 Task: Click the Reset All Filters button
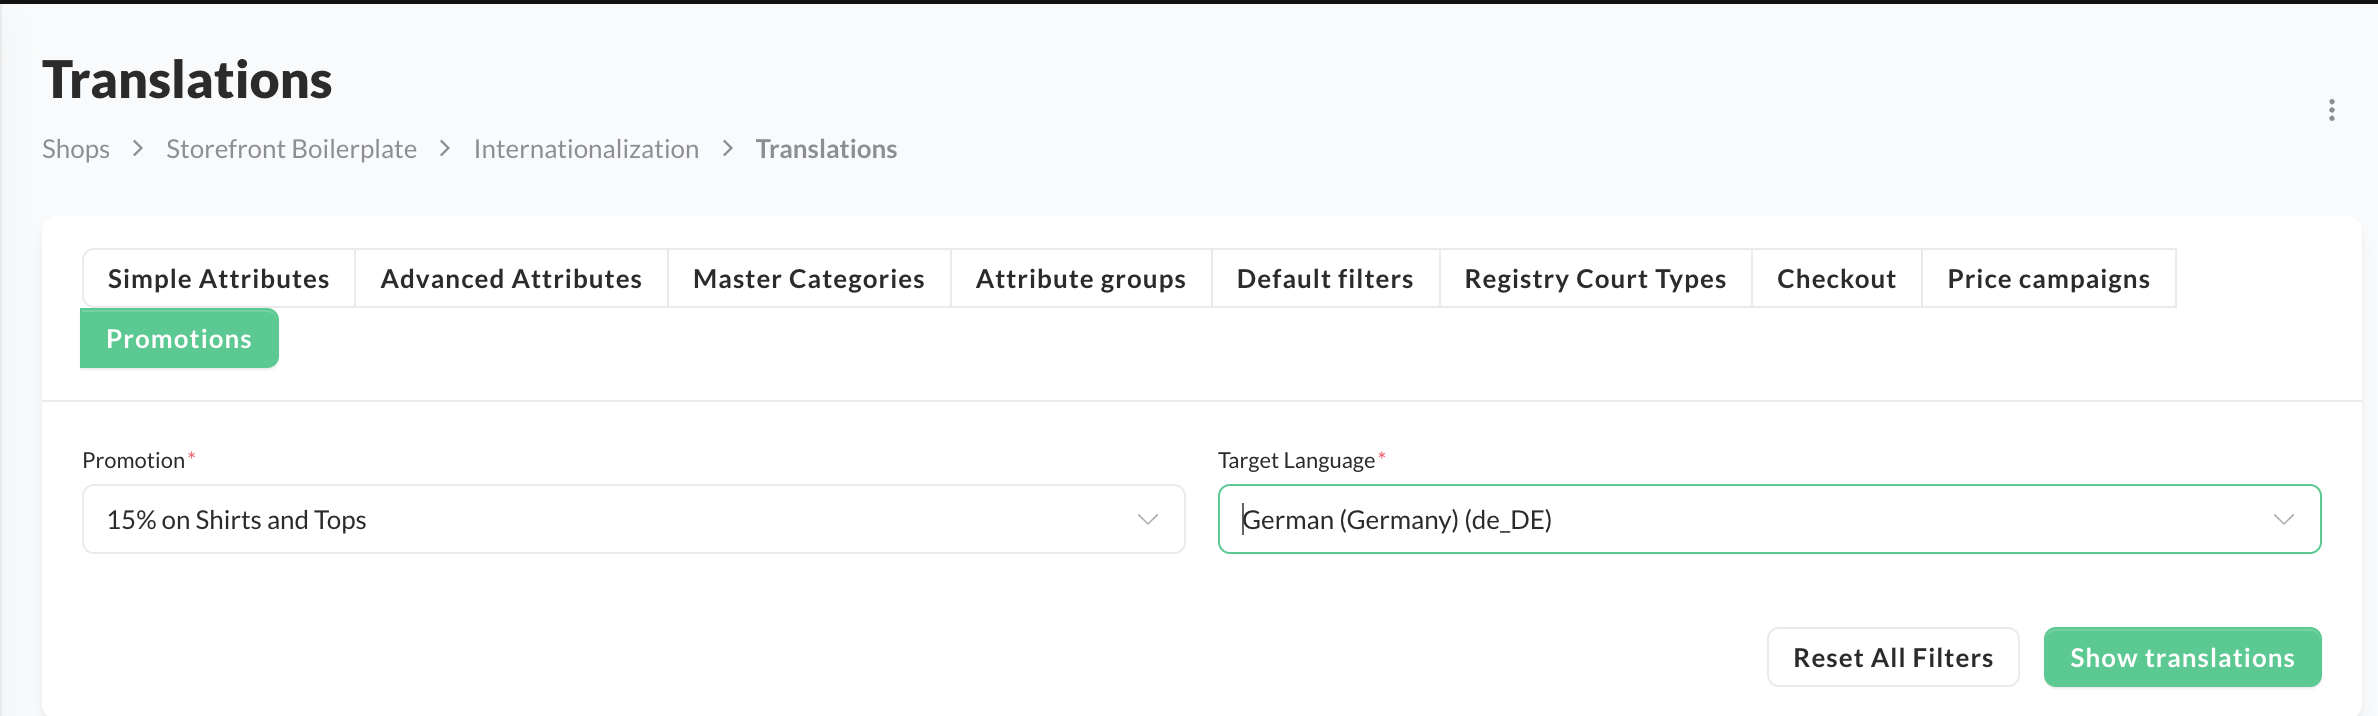(1892, 657)
